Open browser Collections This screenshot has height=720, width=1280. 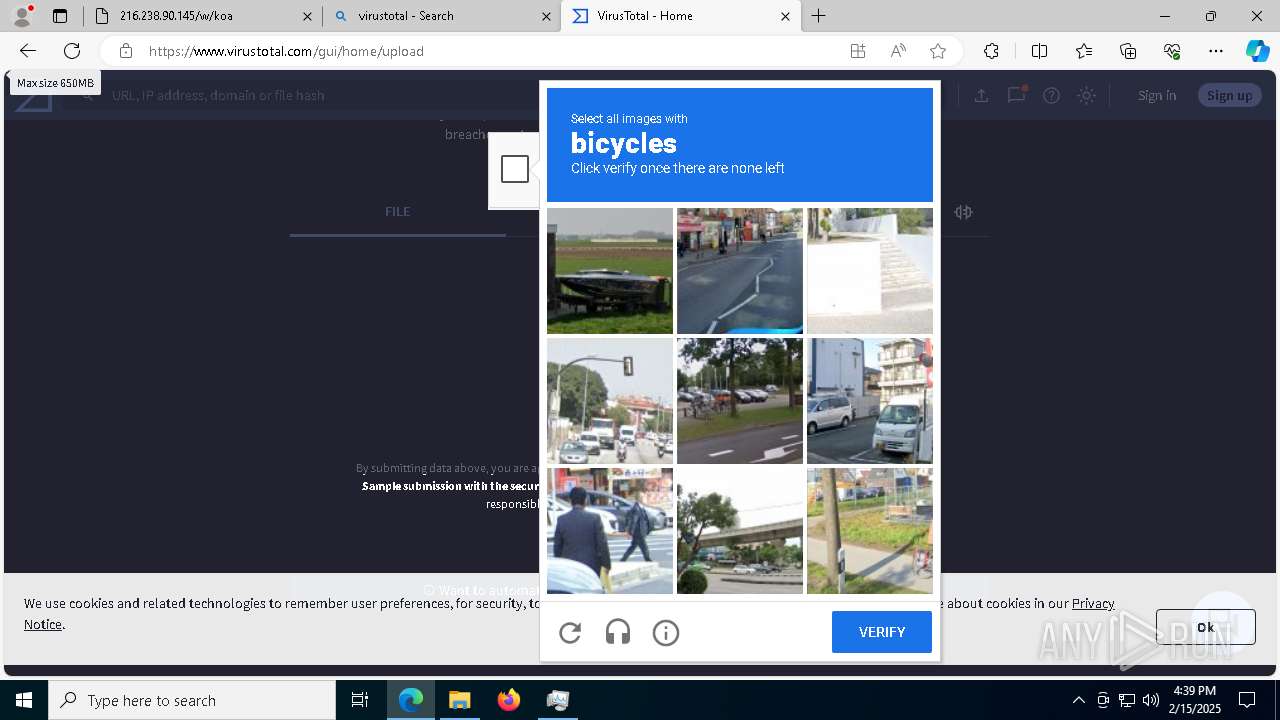(x=1128, y=51)
